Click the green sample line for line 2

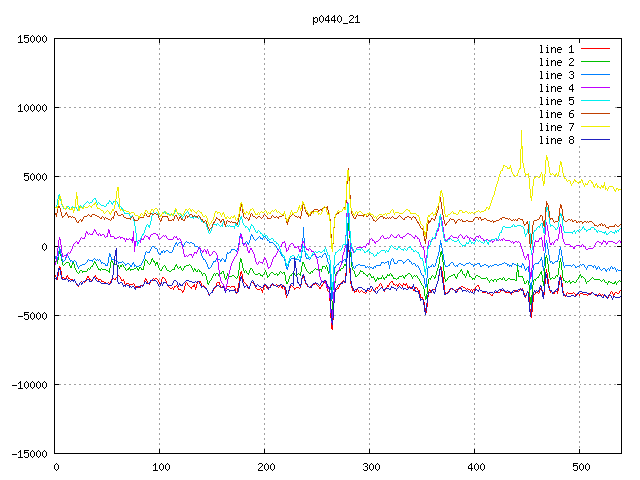coord(595,62)
